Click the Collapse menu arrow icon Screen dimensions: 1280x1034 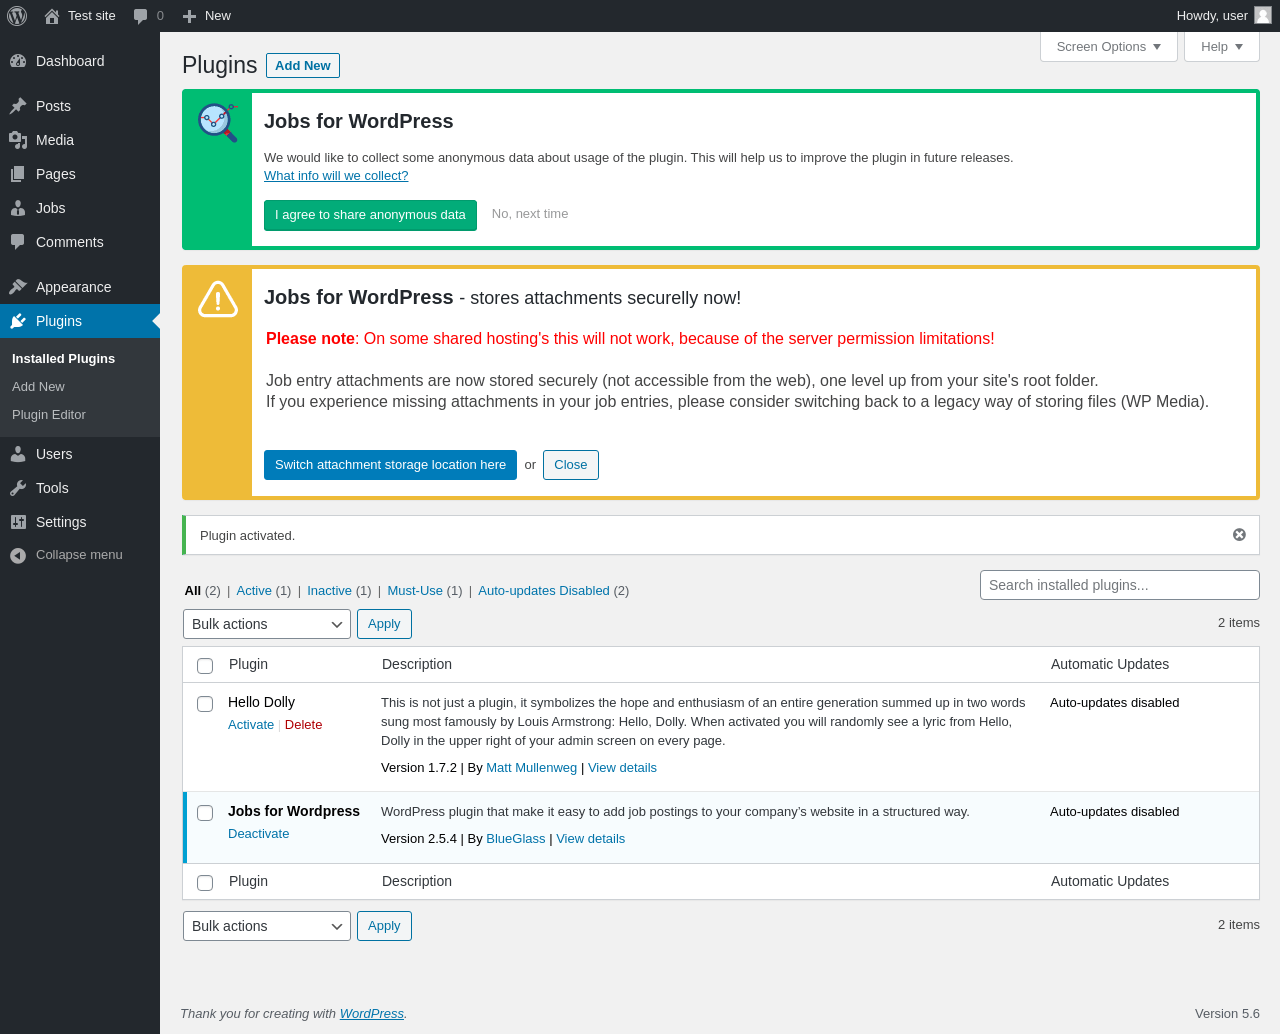pyautogui.click(x=18, y=555)
